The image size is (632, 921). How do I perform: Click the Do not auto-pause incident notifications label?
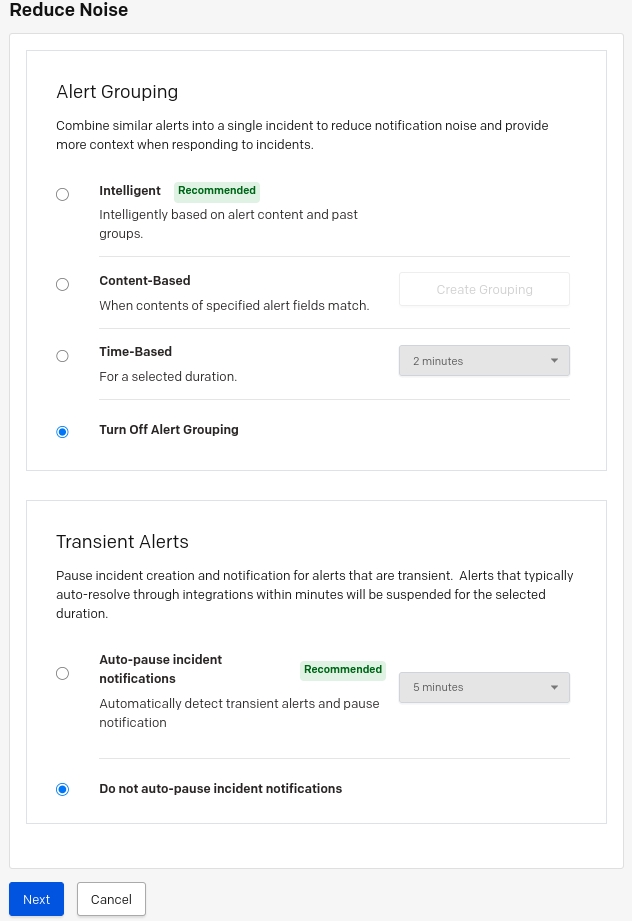pyautogui.click(x=220, y=789)
